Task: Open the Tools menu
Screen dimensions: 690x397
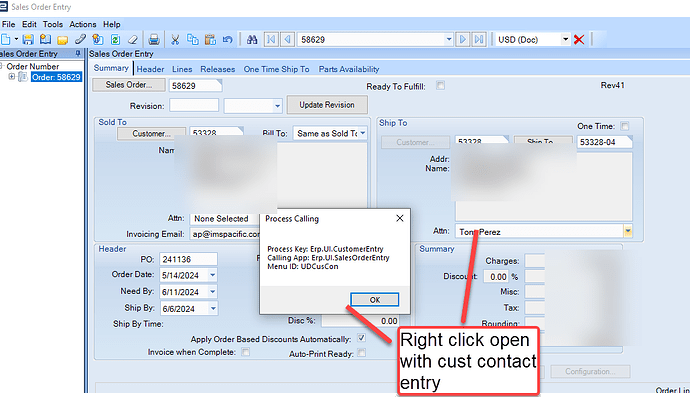Action: pyautogui.click(x=53, y=25)
